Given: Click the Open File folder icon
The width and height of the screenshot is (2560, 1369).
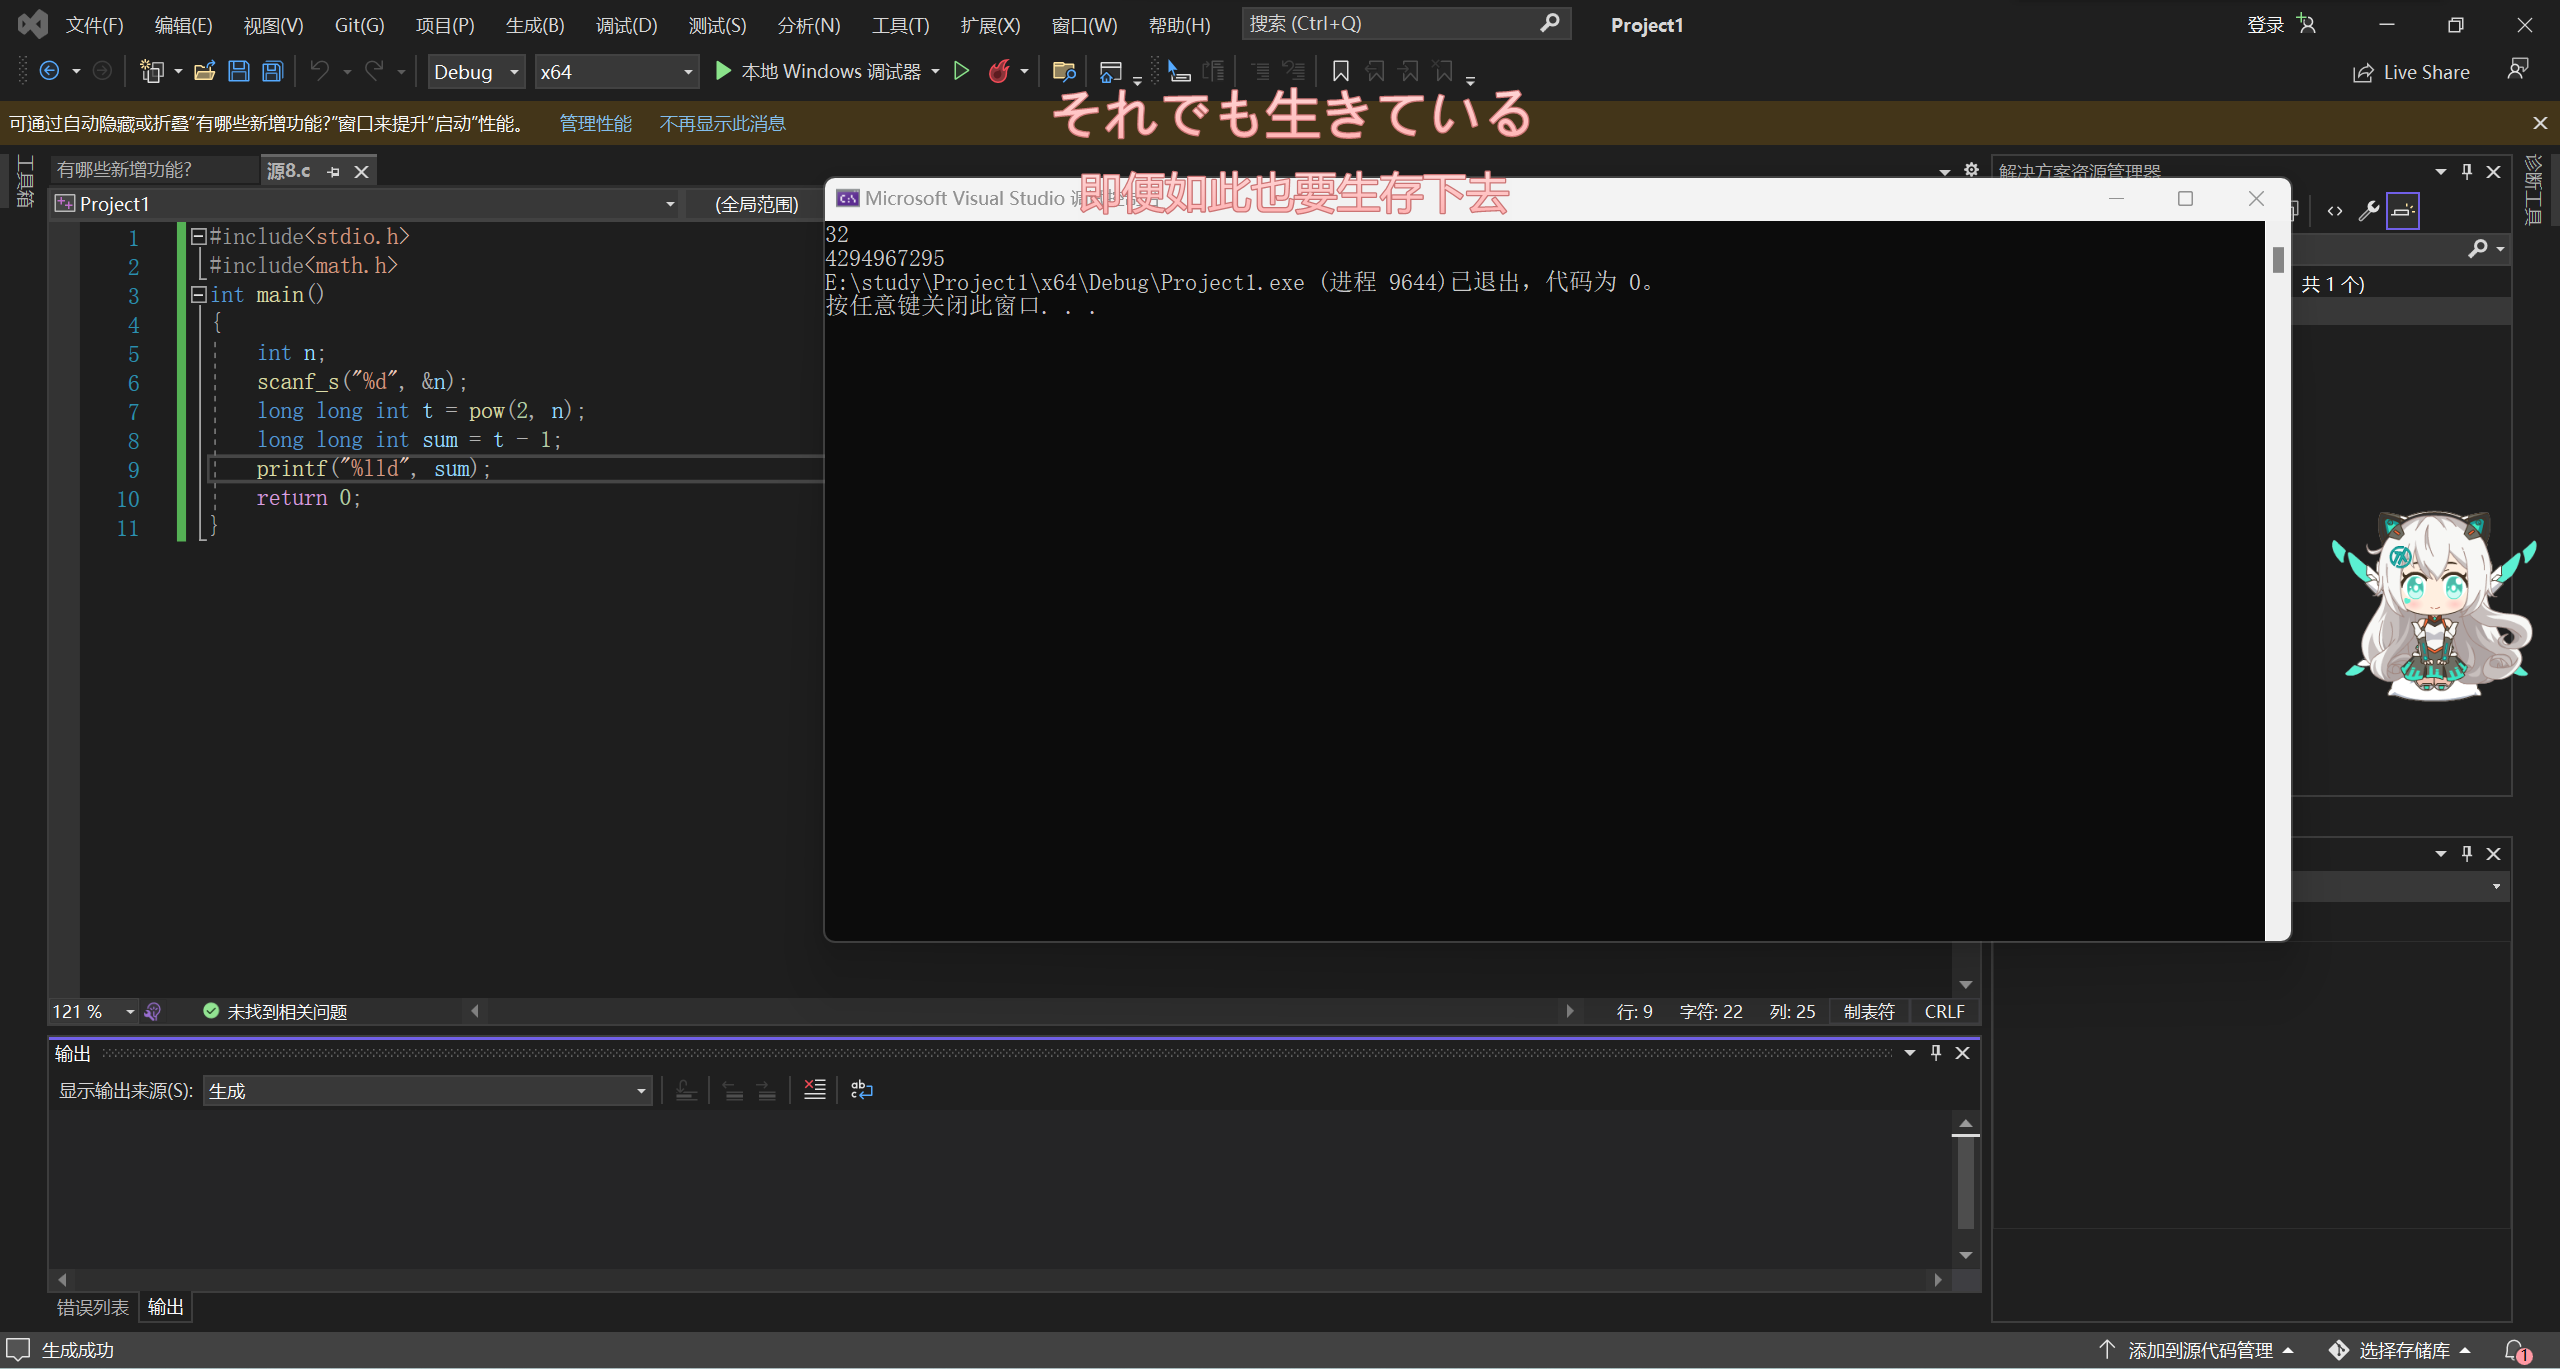Looking at the screenshot, I should (x=205, y=71).
